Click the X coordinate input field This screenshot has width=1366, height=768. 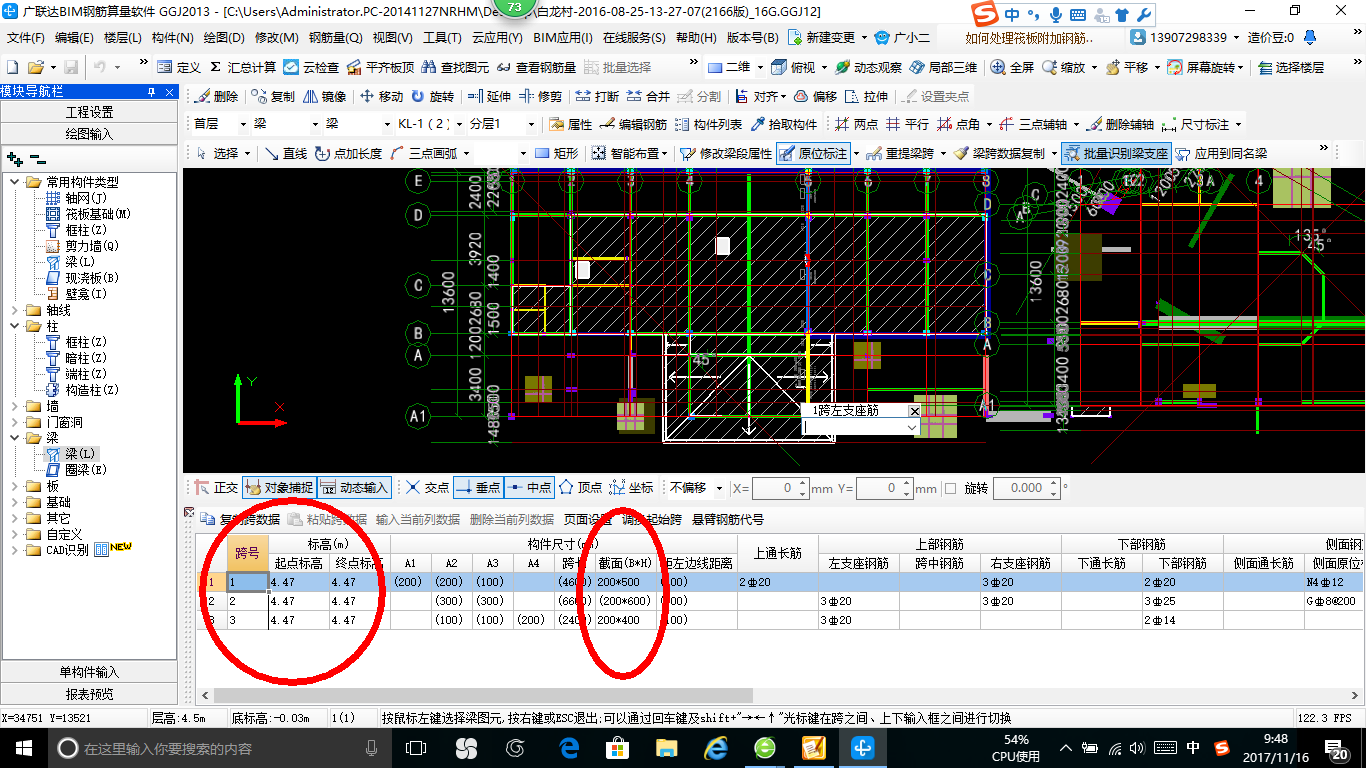pos(778,488)
